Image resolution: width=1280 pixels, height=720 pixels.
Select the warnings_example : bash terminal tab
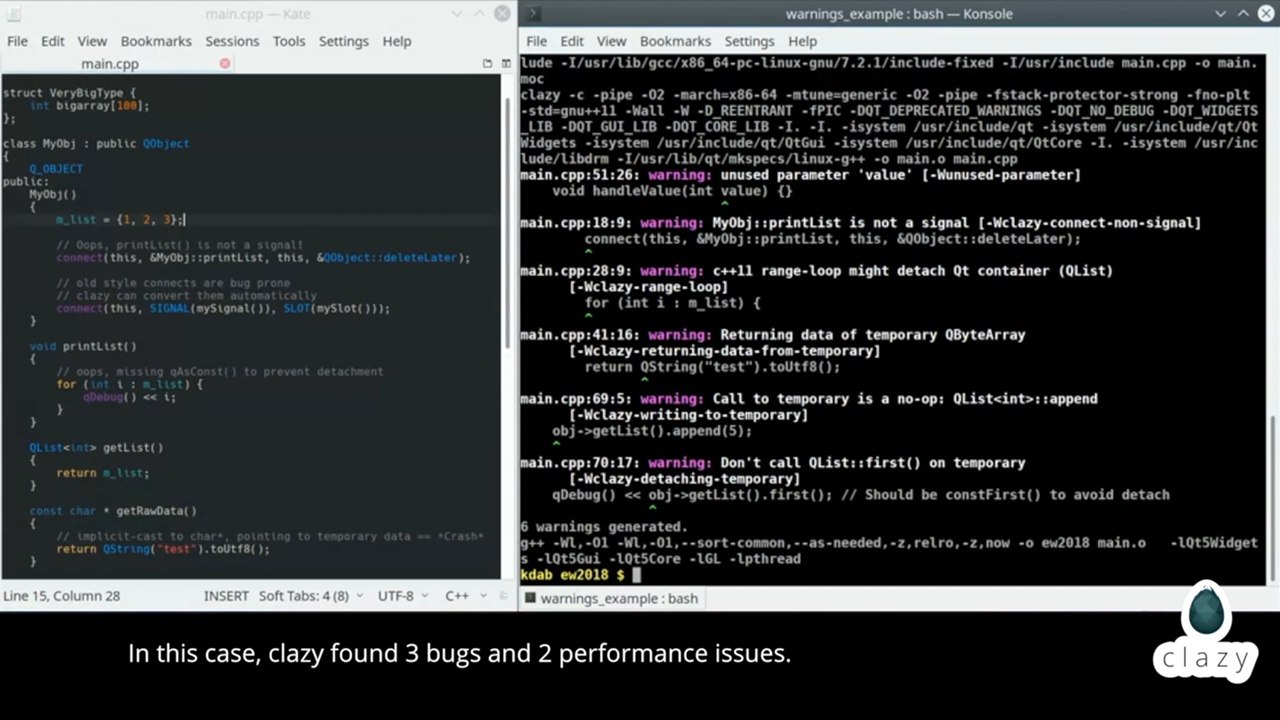click(x=614, y=598)
